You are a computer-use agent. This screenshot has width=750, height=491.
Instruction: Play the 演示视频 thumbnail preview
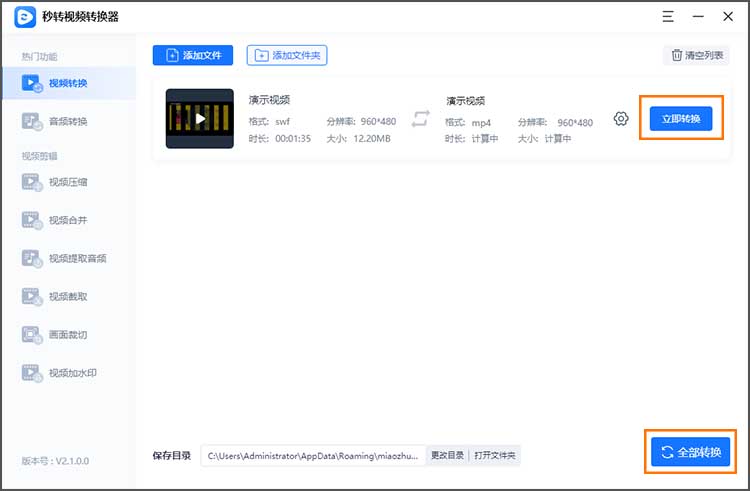(200, 119)
